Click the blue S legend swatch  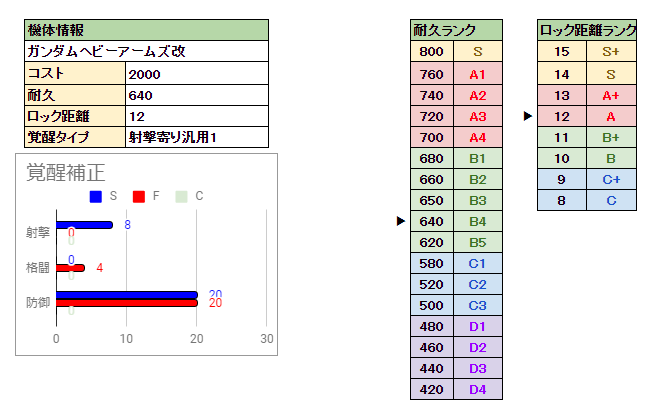tap(96, 197)
